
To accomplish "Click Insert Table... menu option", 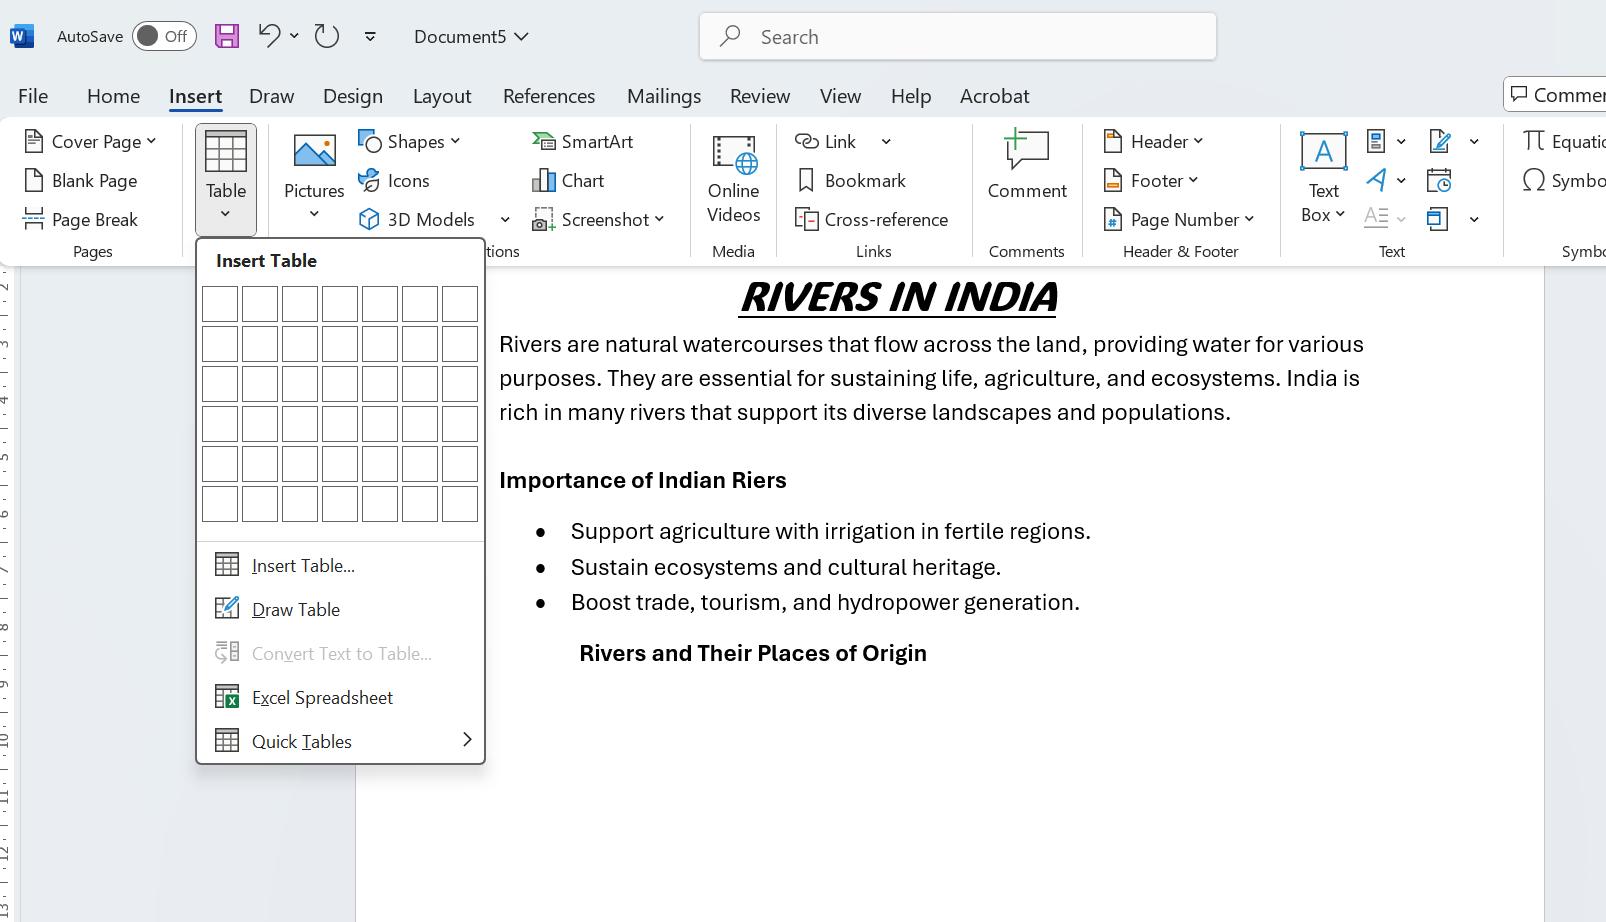I will point(302,566).
